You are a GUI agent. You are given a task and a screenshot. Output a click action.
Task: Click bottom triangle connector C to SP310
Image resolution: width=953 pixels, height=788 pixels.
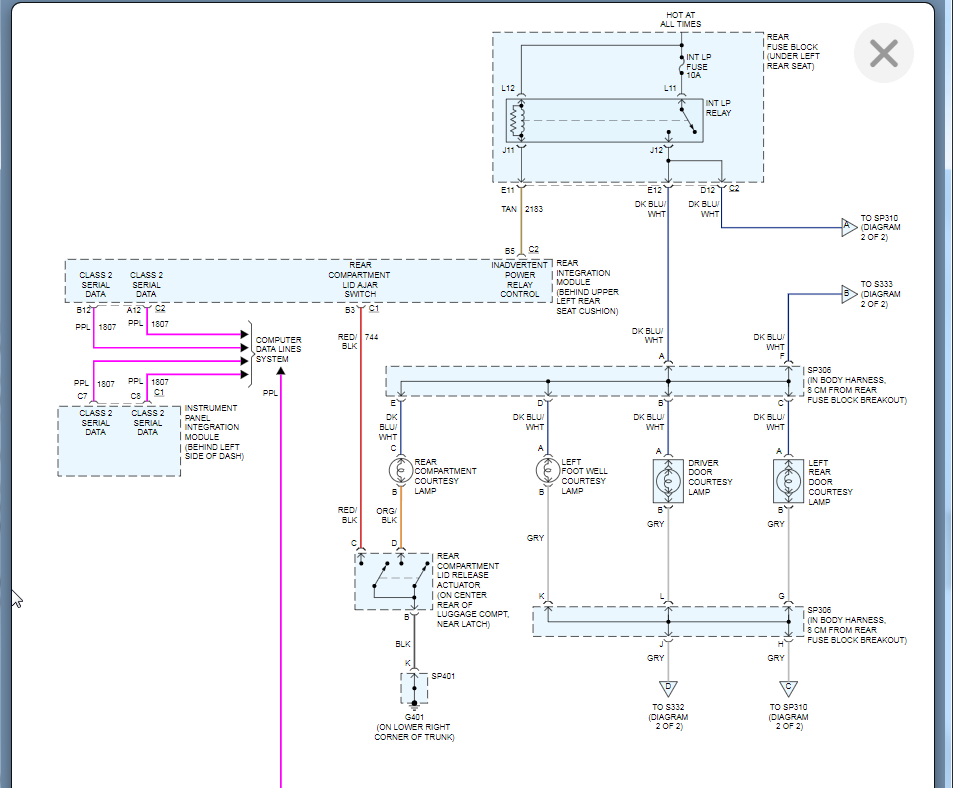coord(788,688)
